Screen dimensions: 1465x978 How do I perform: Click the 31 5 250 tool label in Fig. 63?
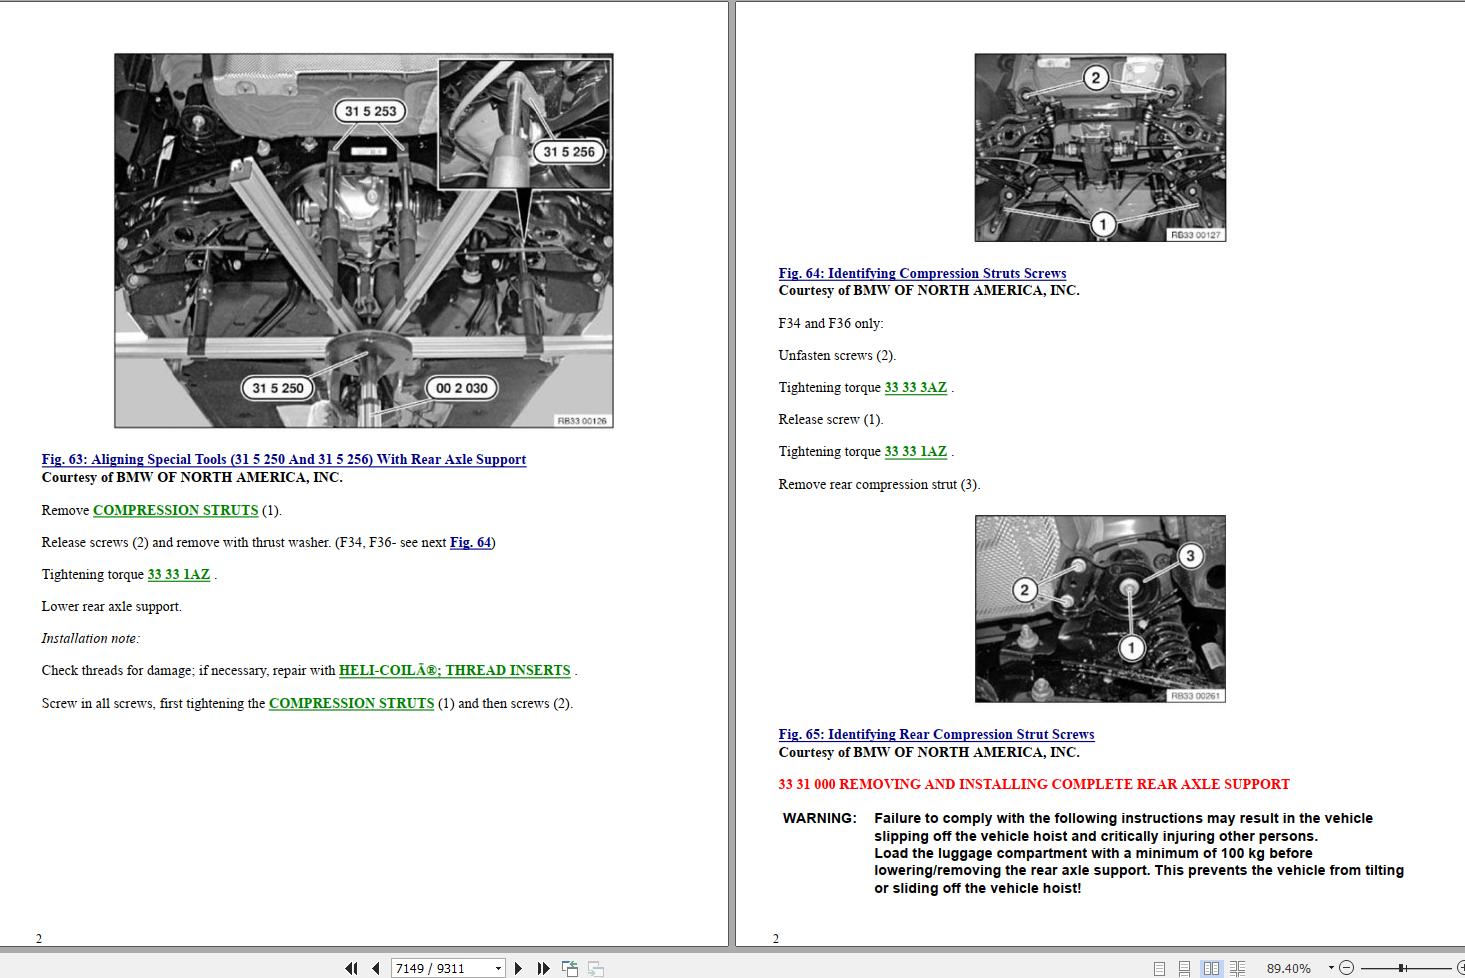[x=278, y=388]
